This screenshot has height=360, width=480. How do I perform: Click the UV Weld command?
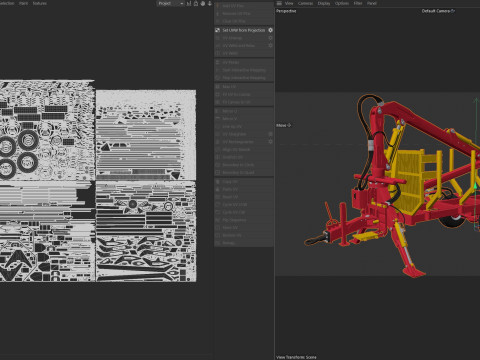click(x=244, y=53)
